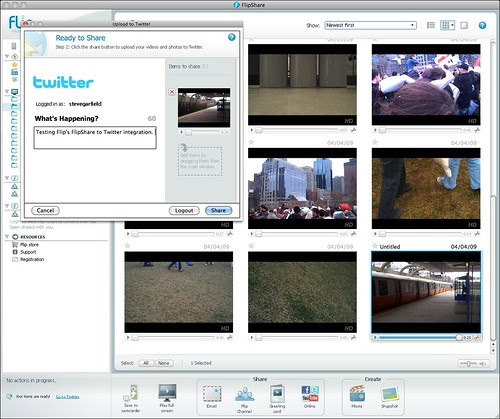The image size is (500, 419).
Task: Switch to single-item view icon in top toolbar
Action: 464,25
